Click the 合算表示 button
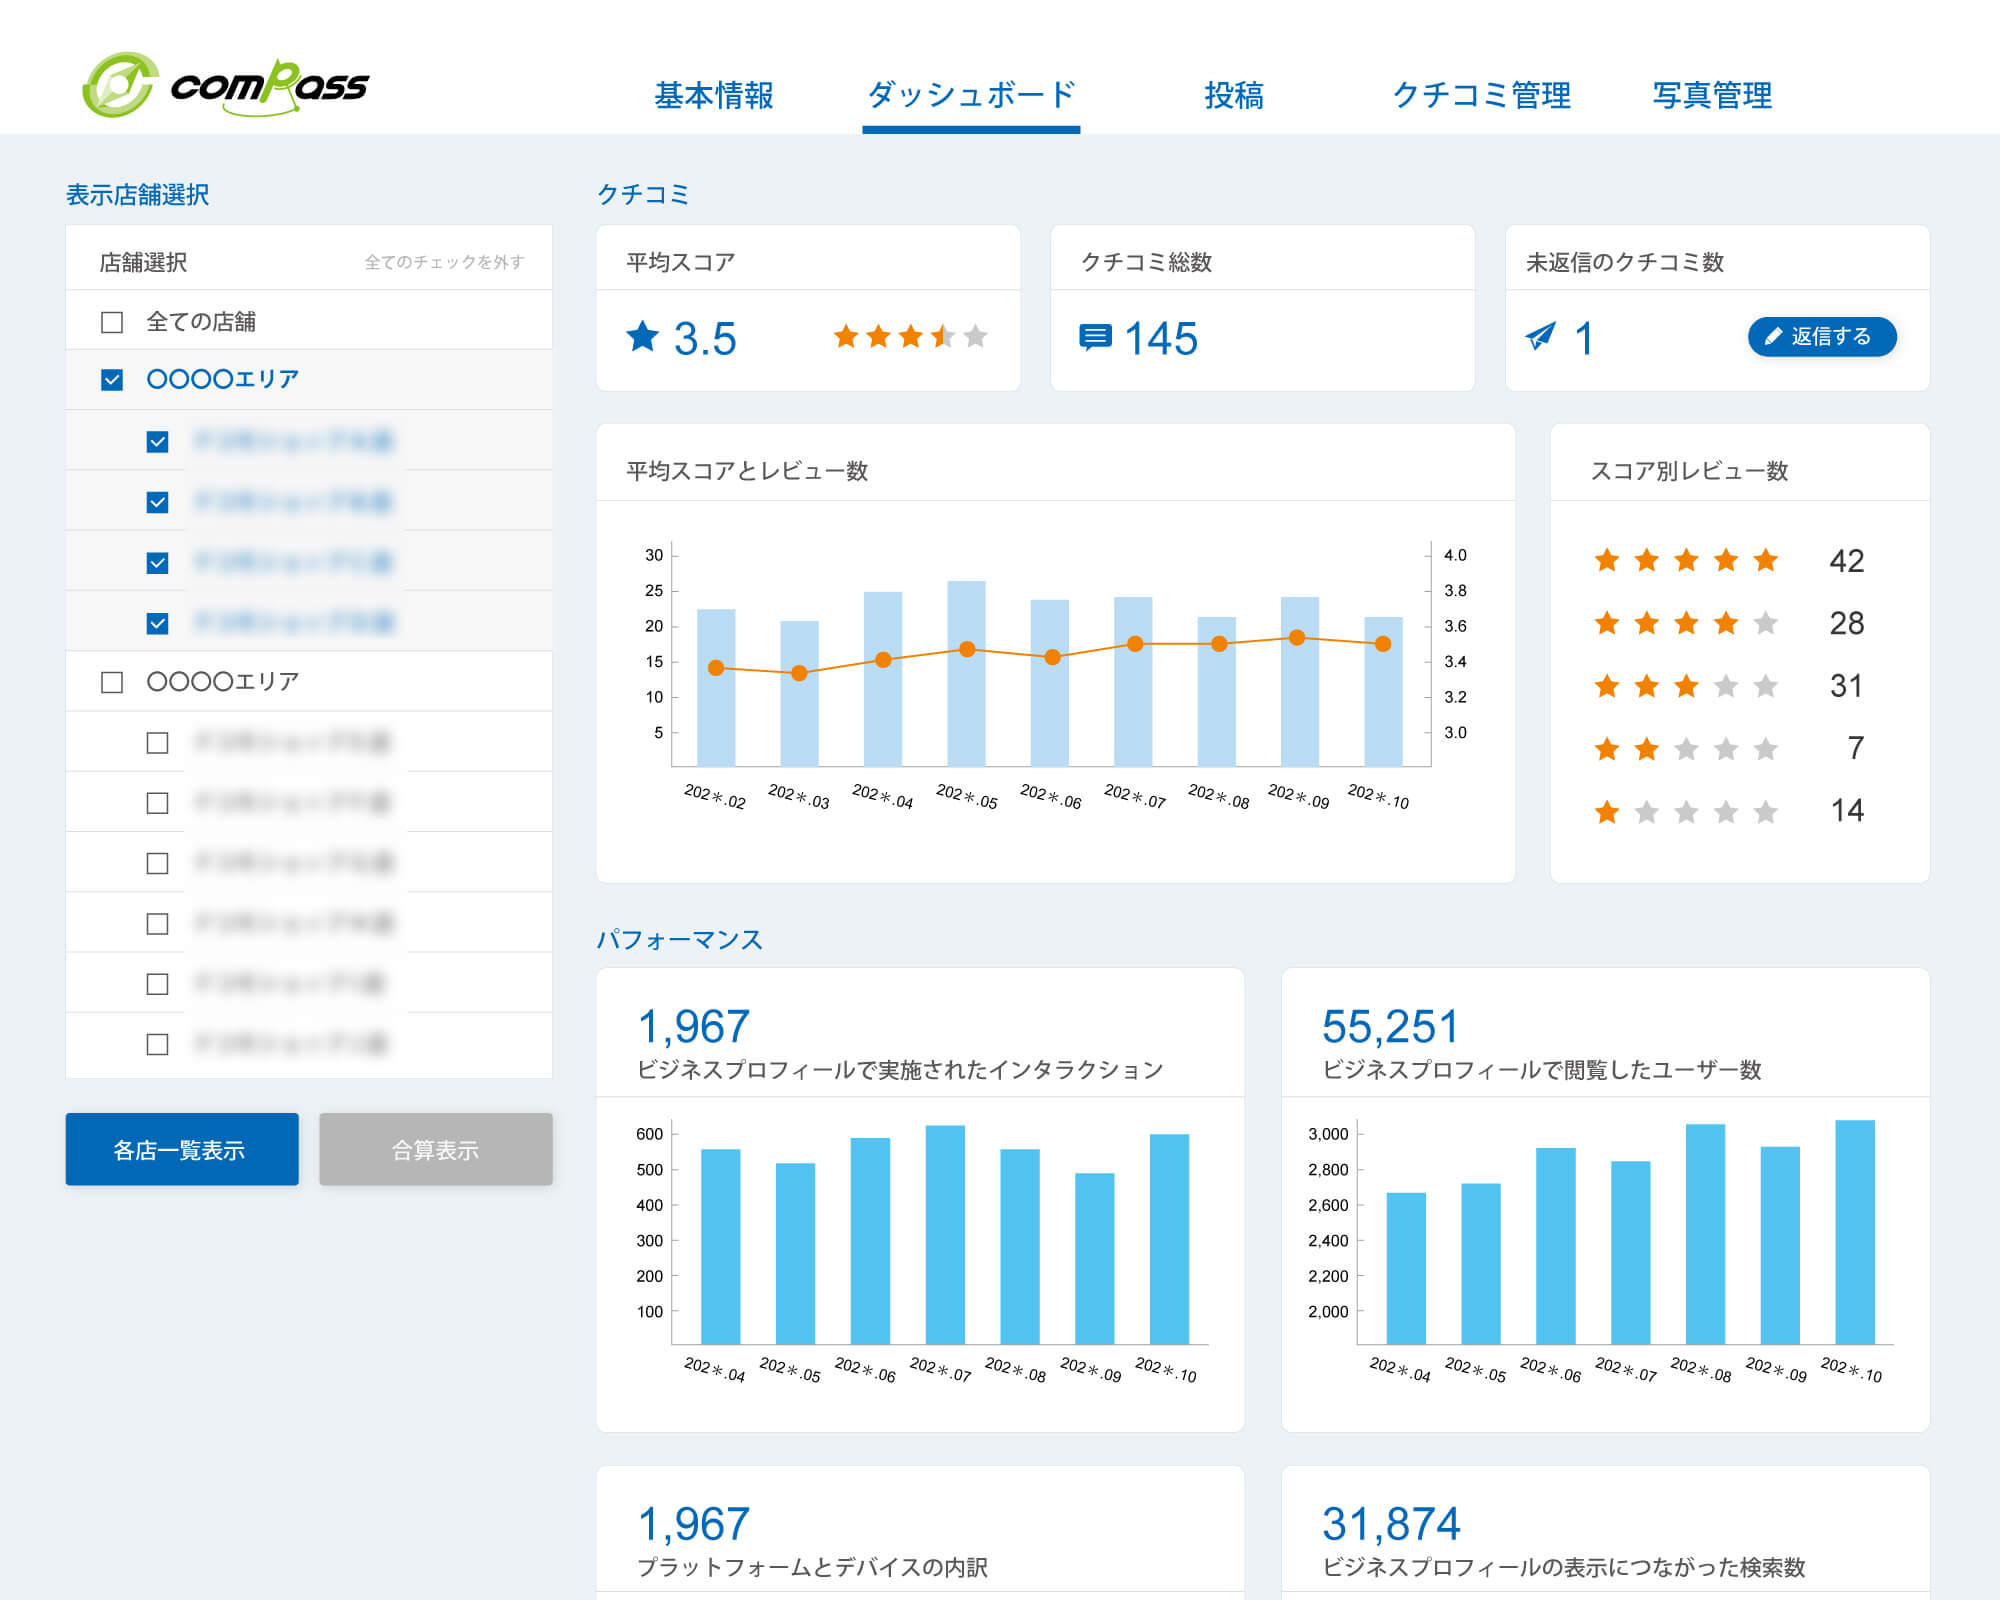2000x1600 pixels. click(x=436, y=1149)
